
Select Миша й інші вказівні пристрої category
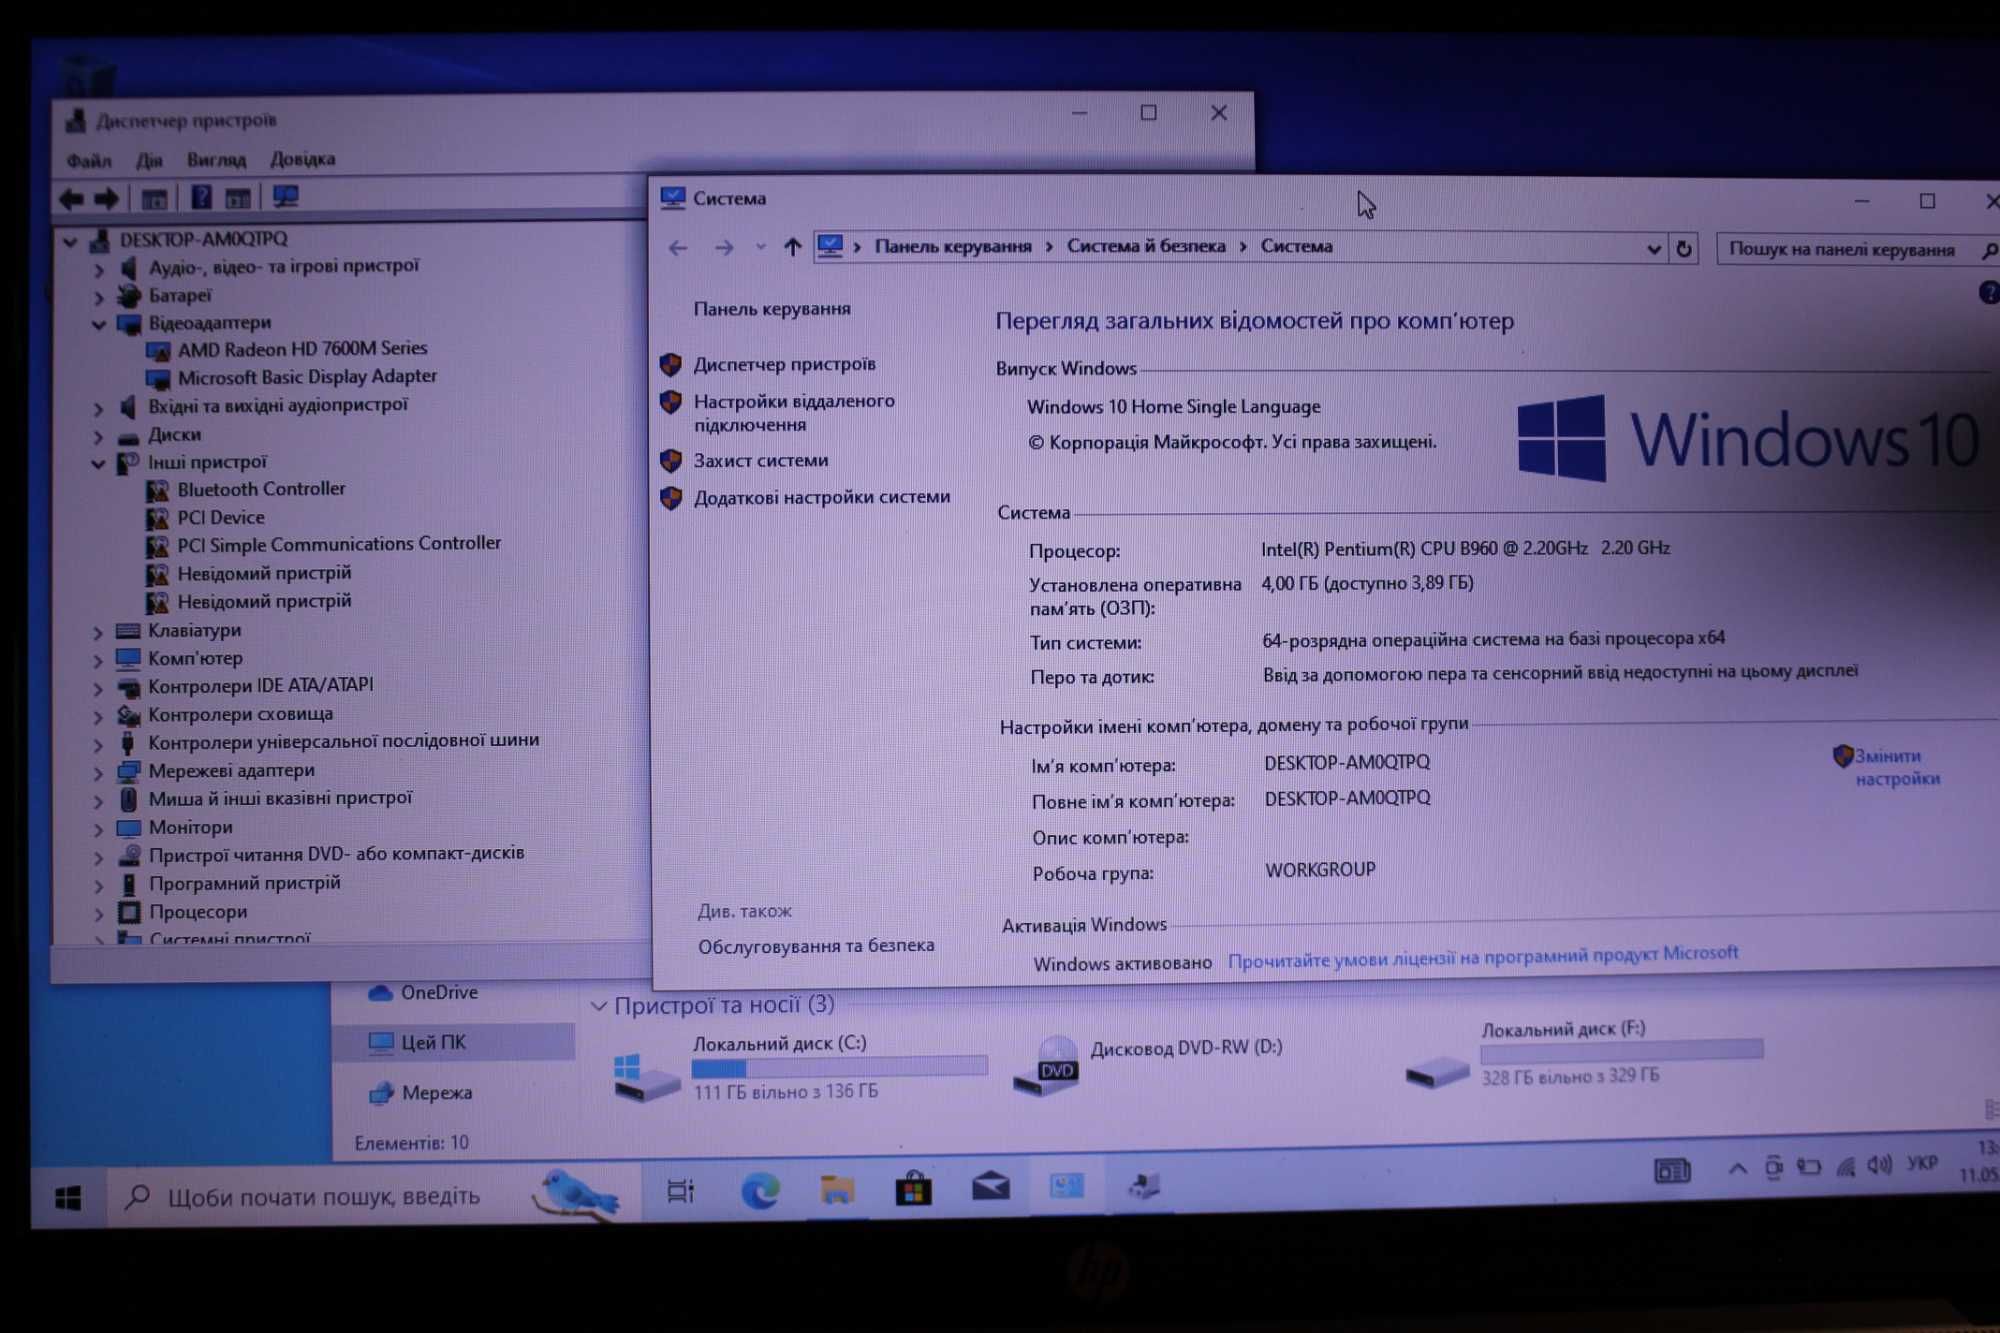tap(280, 799)
